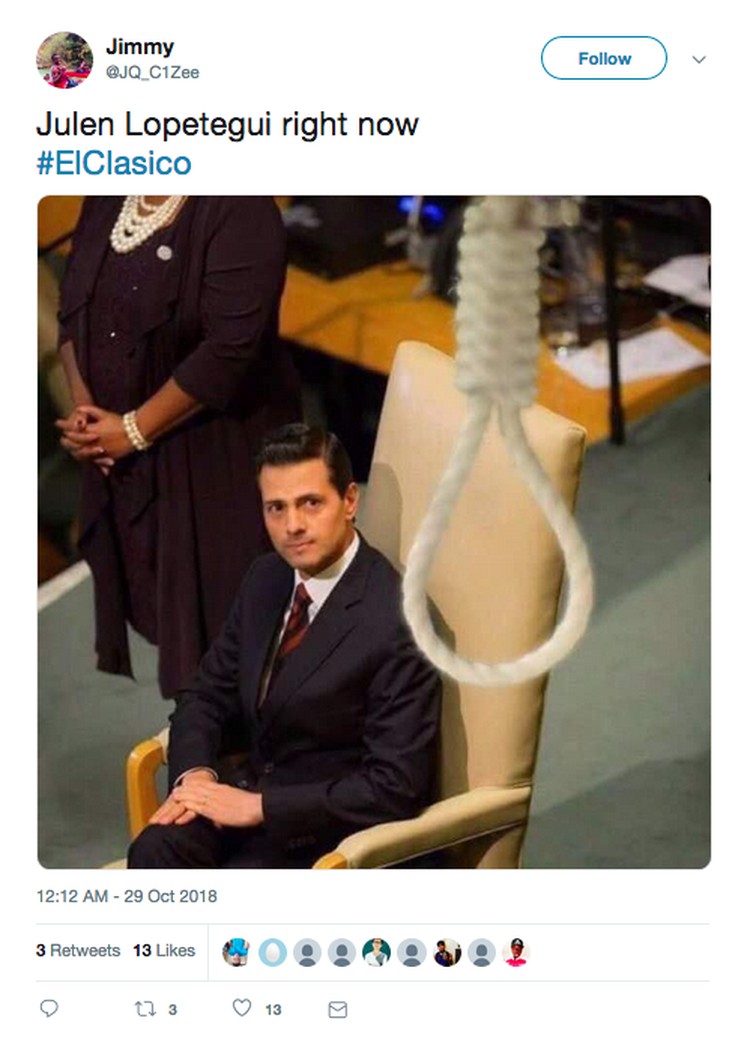The image size is (750, 1045).
Task: Select the egg-shaped default avatar liker
Action: [272, 952]
